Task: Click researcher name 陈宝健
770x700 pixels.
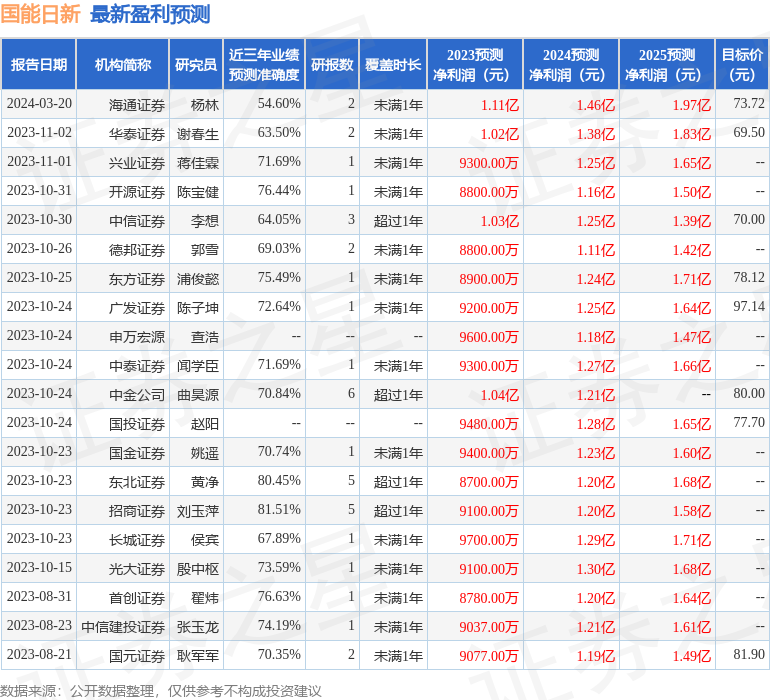Action: (198, 192)
